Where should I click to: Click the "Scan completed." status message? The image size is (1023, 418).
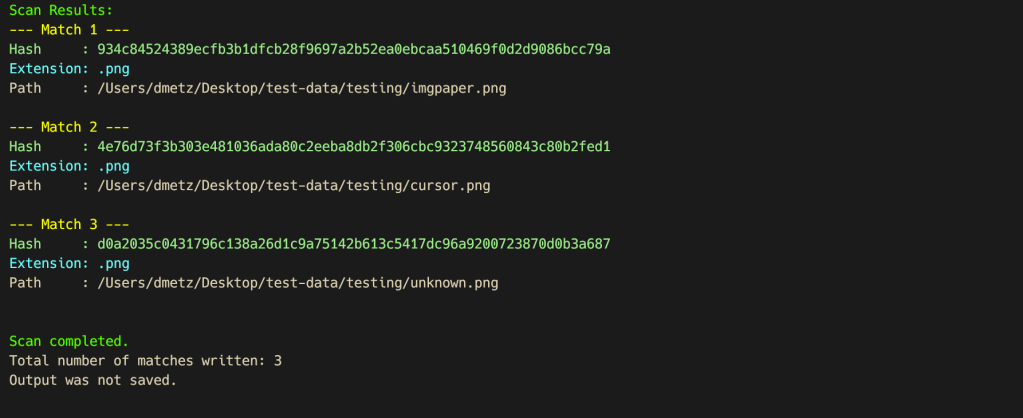tap(68, 341)
